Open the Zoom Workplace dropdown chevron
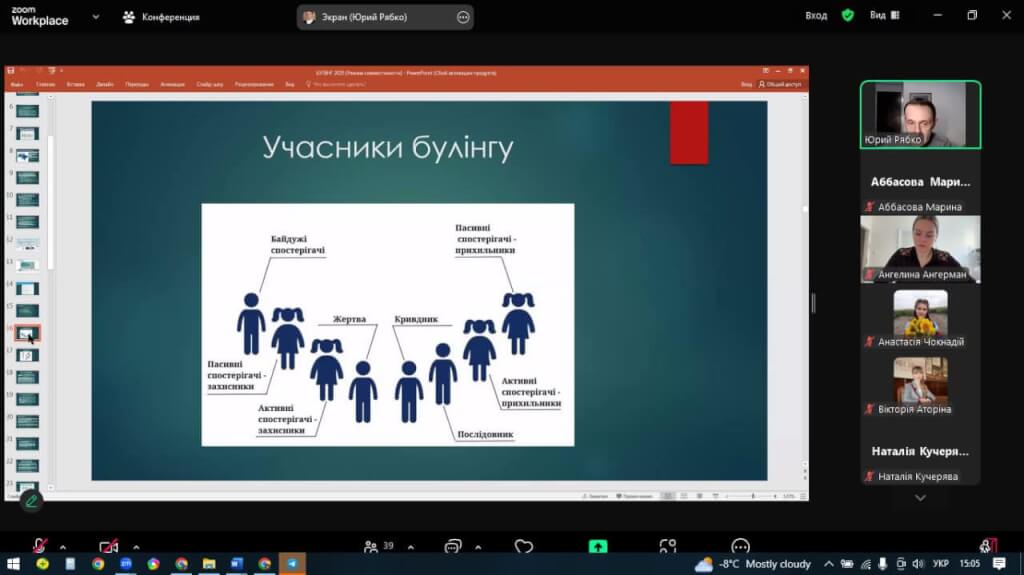The image size is (1024, 575). (95, 17)
